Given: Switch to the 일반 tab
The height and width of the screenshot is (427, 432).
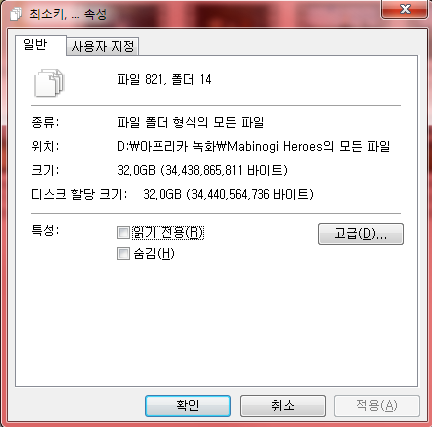Looking at the screenshot, I should [35, 44].
